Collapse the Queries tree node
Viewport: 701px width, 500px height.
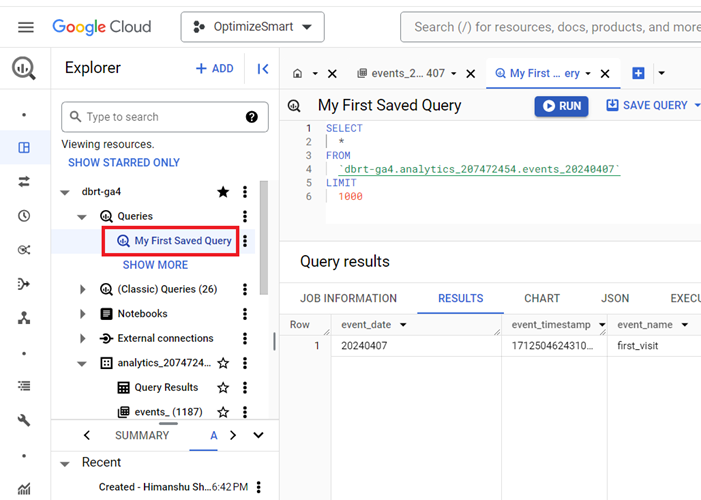coord(82,217)
